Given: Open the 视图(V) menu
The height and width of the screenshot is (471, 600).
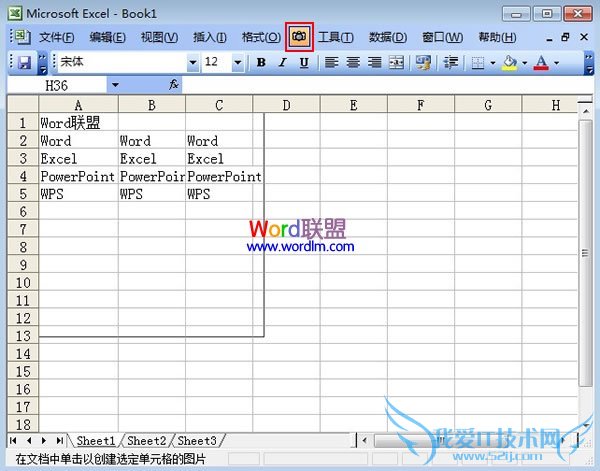Looking at the screenshot, I should [160, 37].
